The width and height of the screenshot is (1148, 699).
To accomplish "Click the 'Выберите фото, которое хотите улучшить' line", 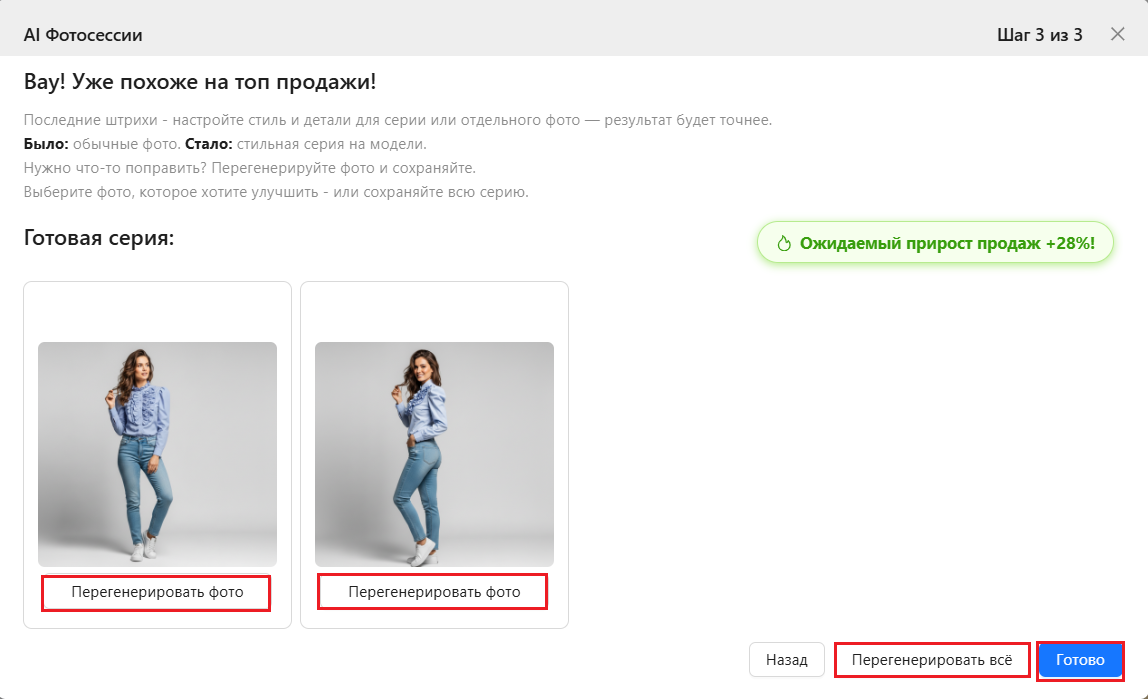I will [x=275, y=191].
